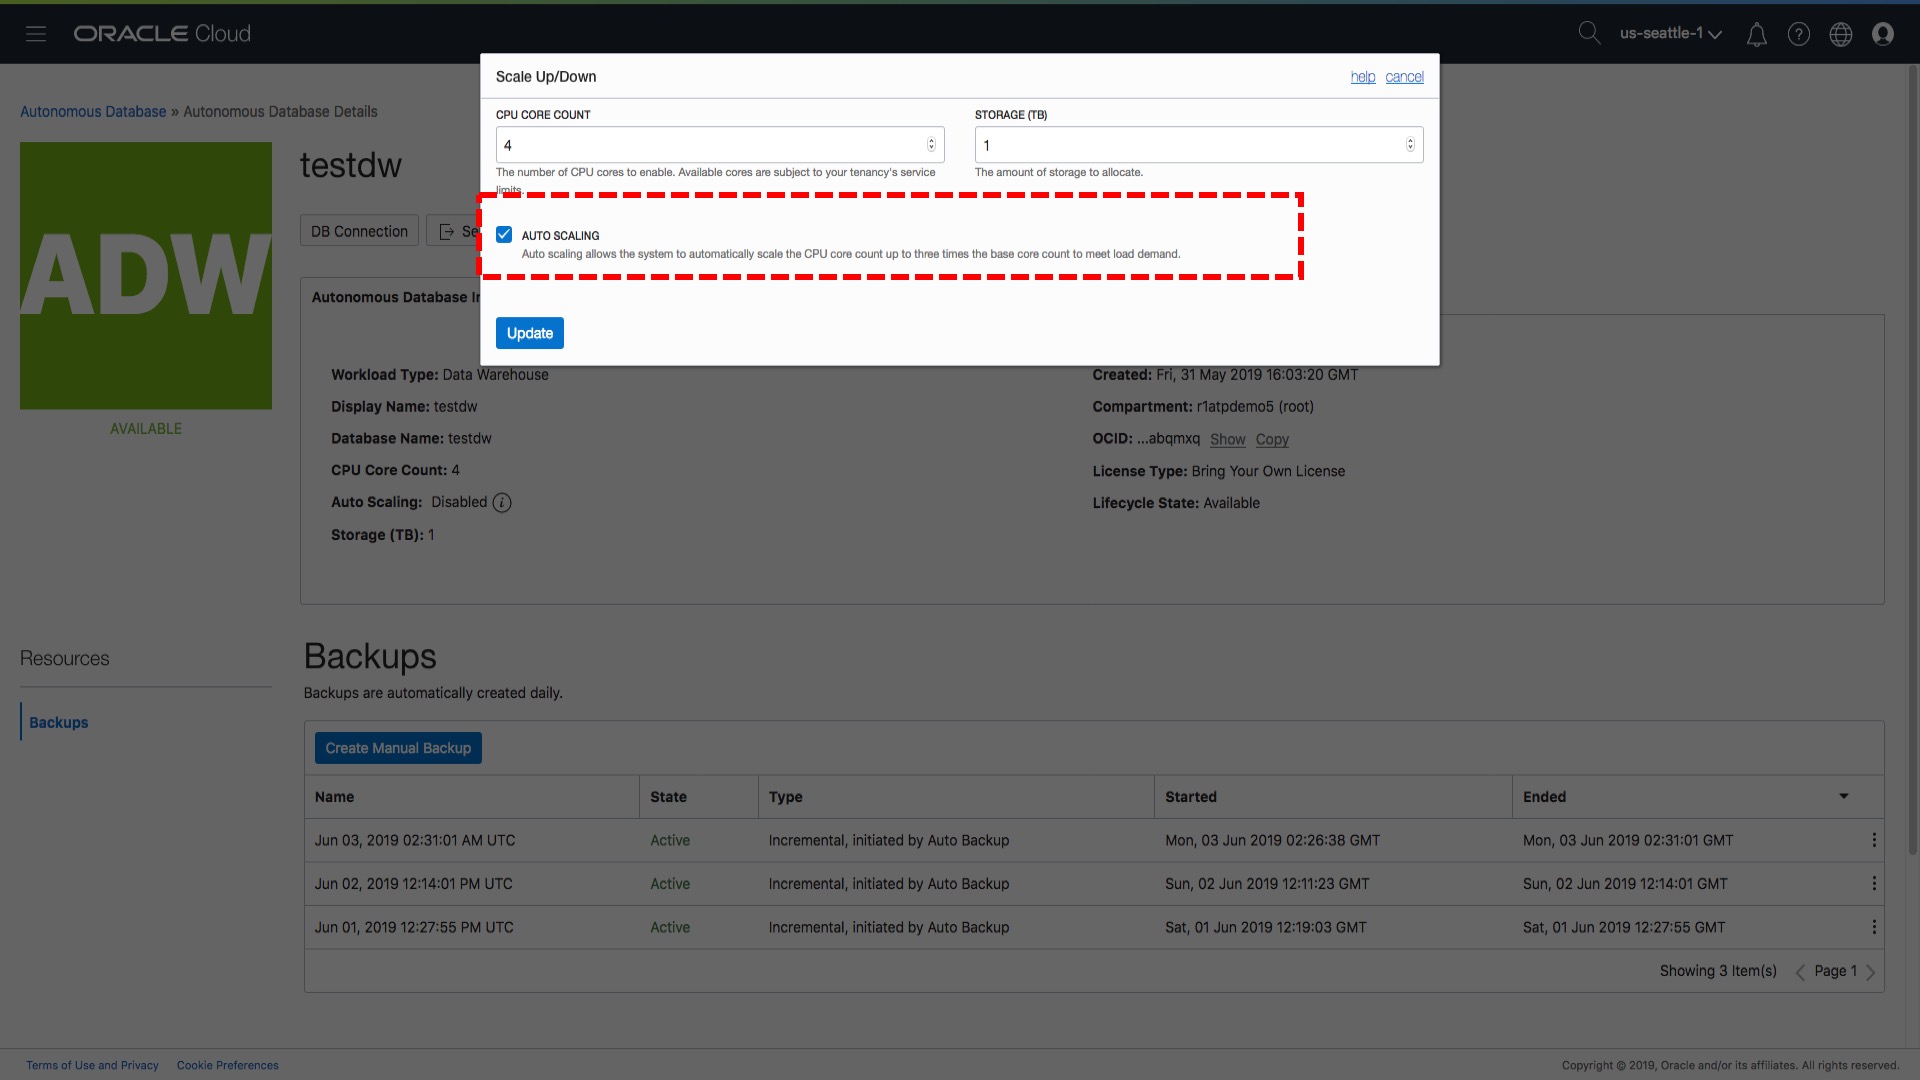Uncheck the Auto Scaling checkbox
Image resolution: width=1920 pixels, height=1080 pixels.
(504, 235)
